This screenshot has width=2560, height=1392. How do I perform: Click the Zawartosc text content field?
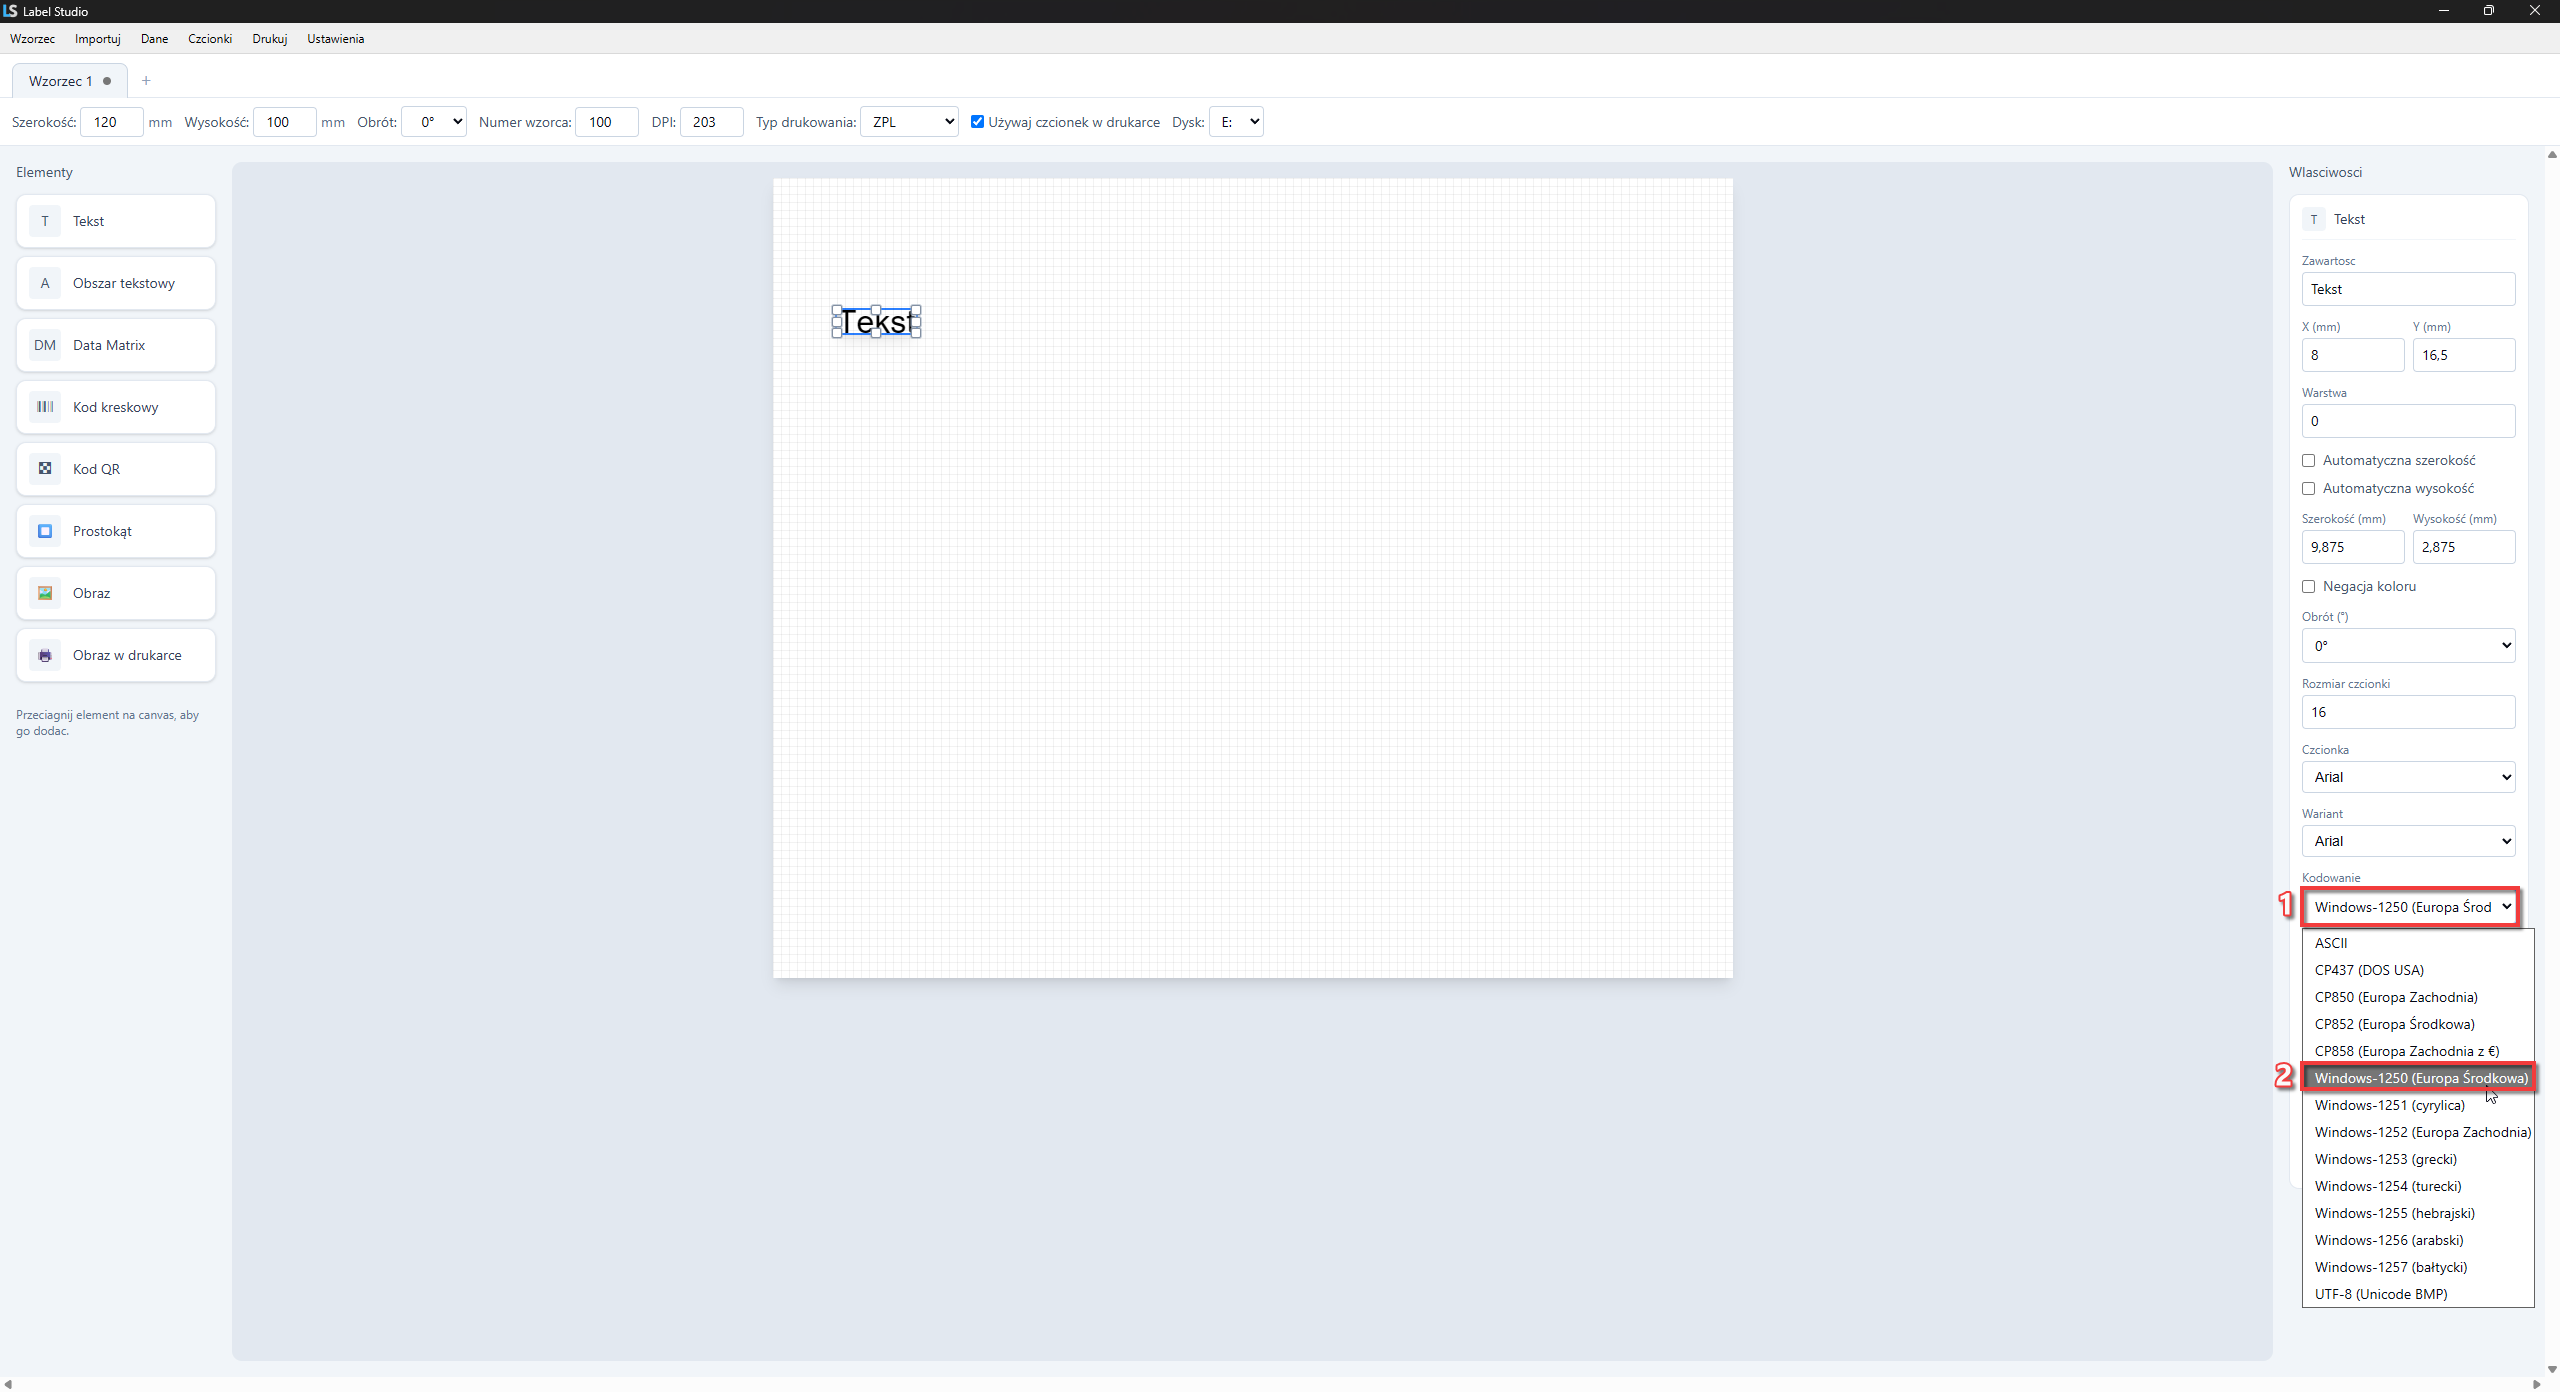coord(2408,289)
